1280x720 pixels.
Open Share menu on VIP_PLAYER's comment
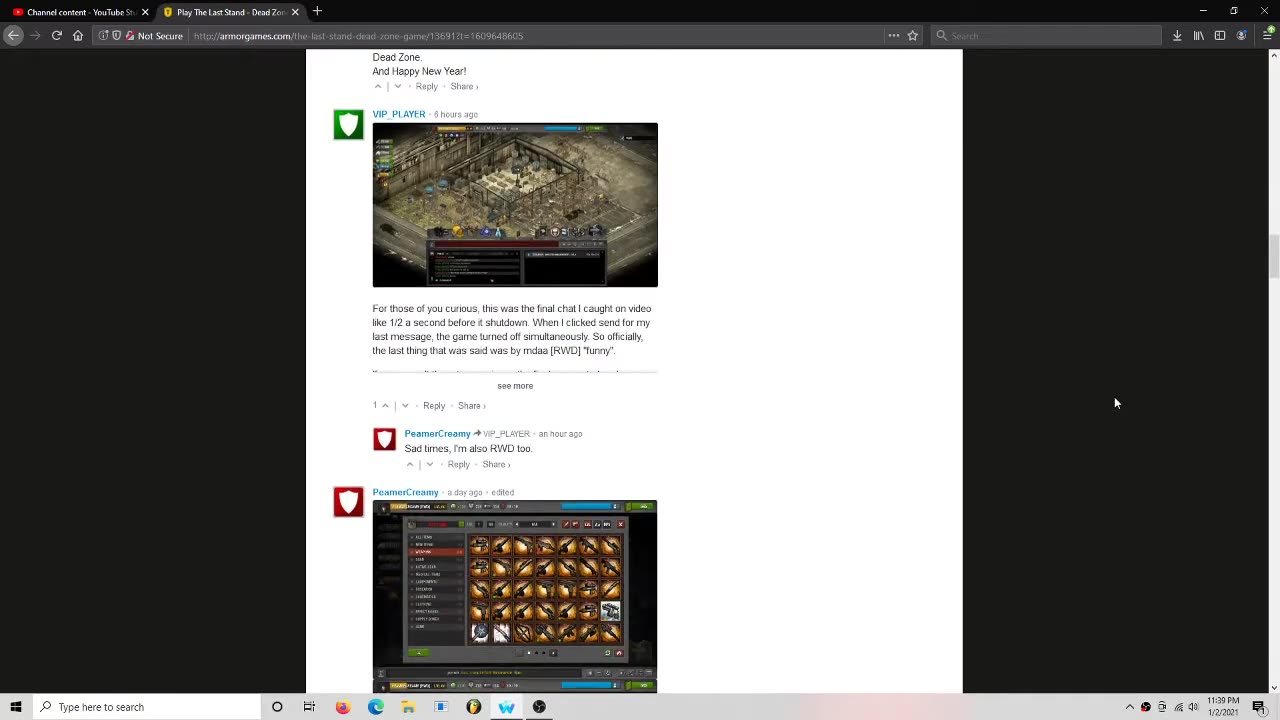(x=471, y=405)
